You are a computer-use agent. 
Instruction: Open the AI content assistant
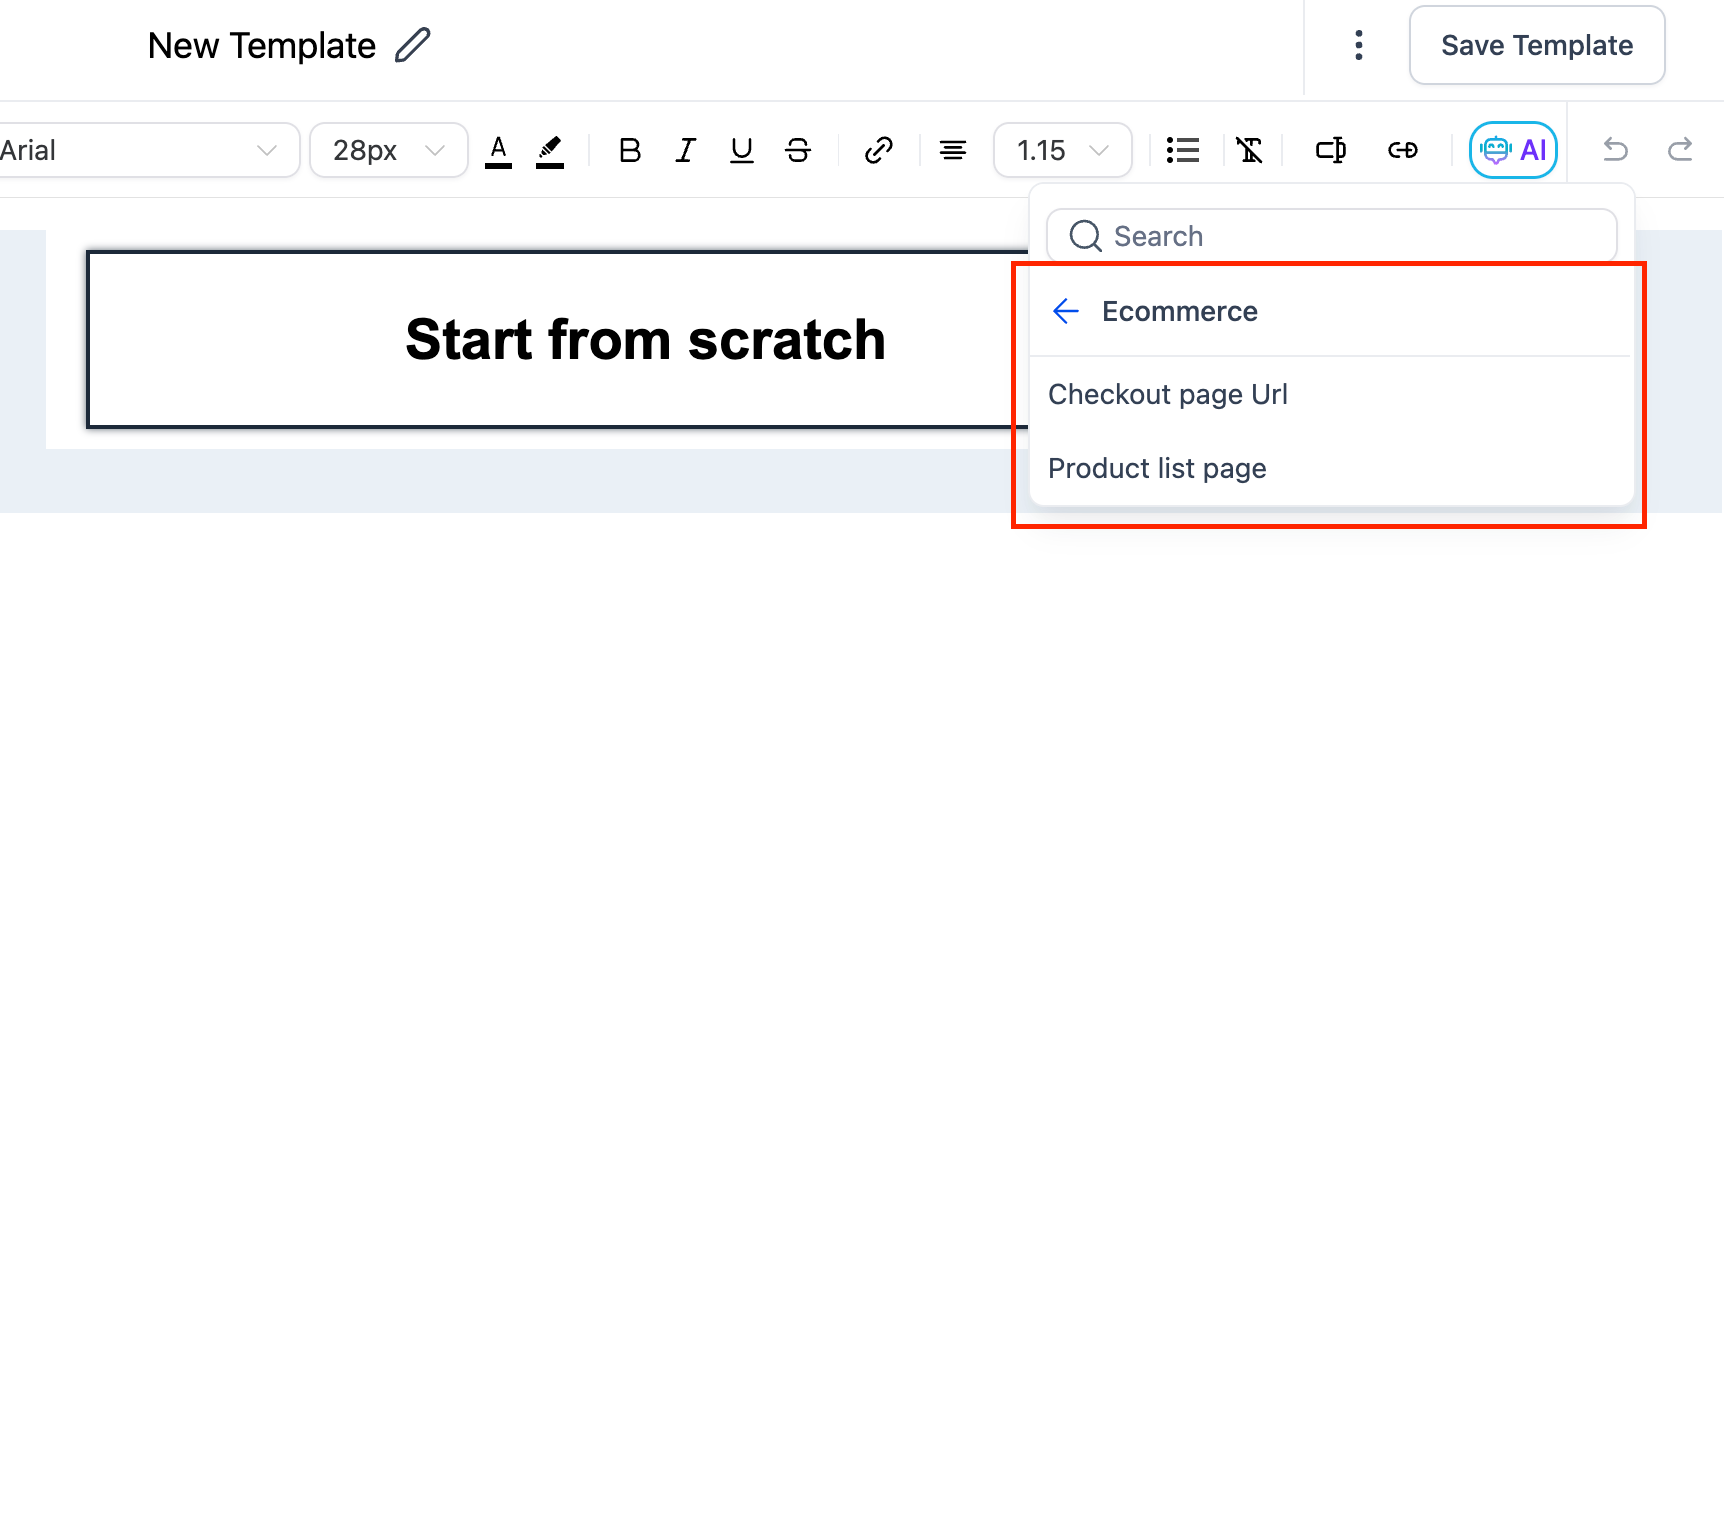pos(1513,150)
